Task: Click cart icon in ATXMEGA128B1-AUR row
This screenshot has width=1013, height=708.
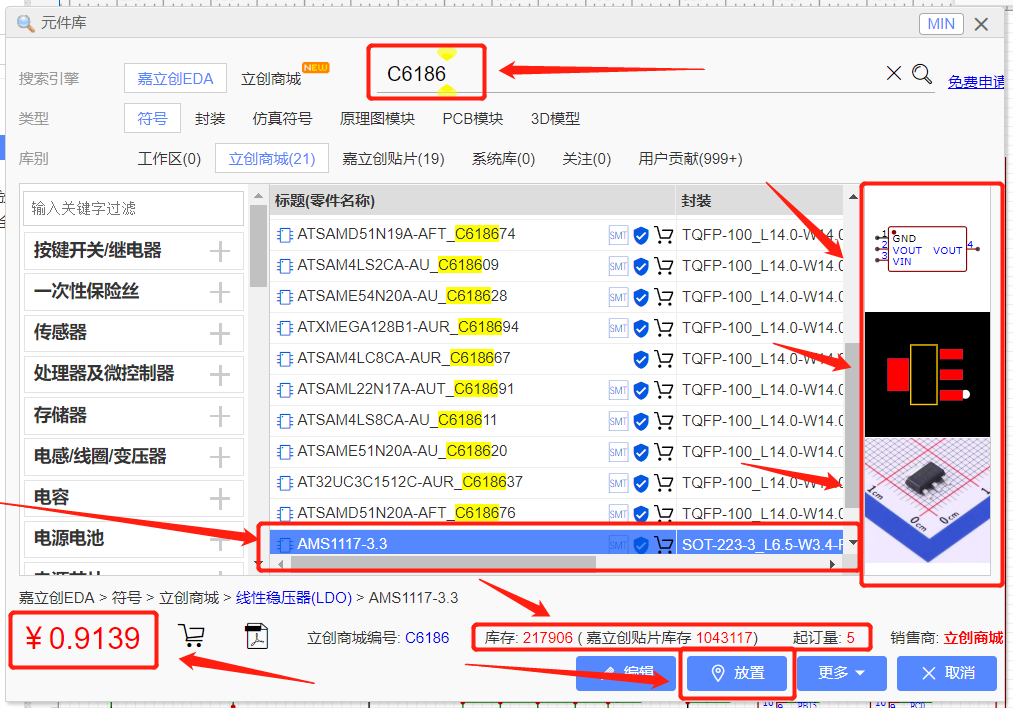Action: pos(663,328)
